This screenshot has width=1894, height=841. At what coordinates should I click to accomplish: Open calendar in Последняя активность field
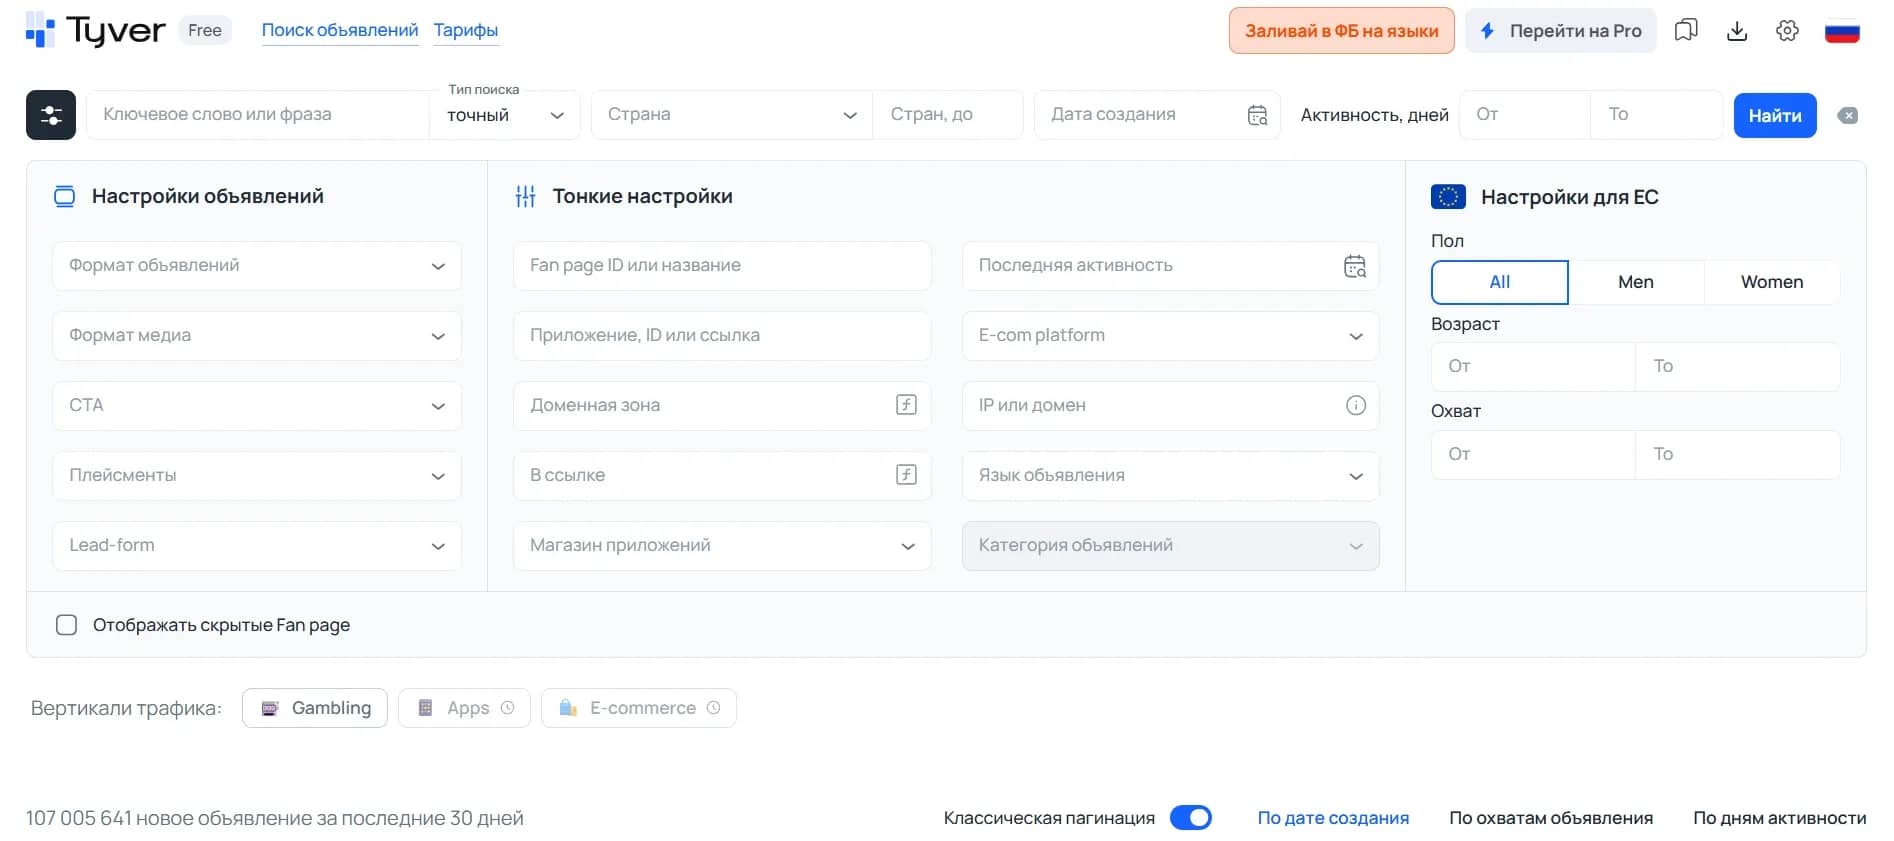[x=1355, y=266]
